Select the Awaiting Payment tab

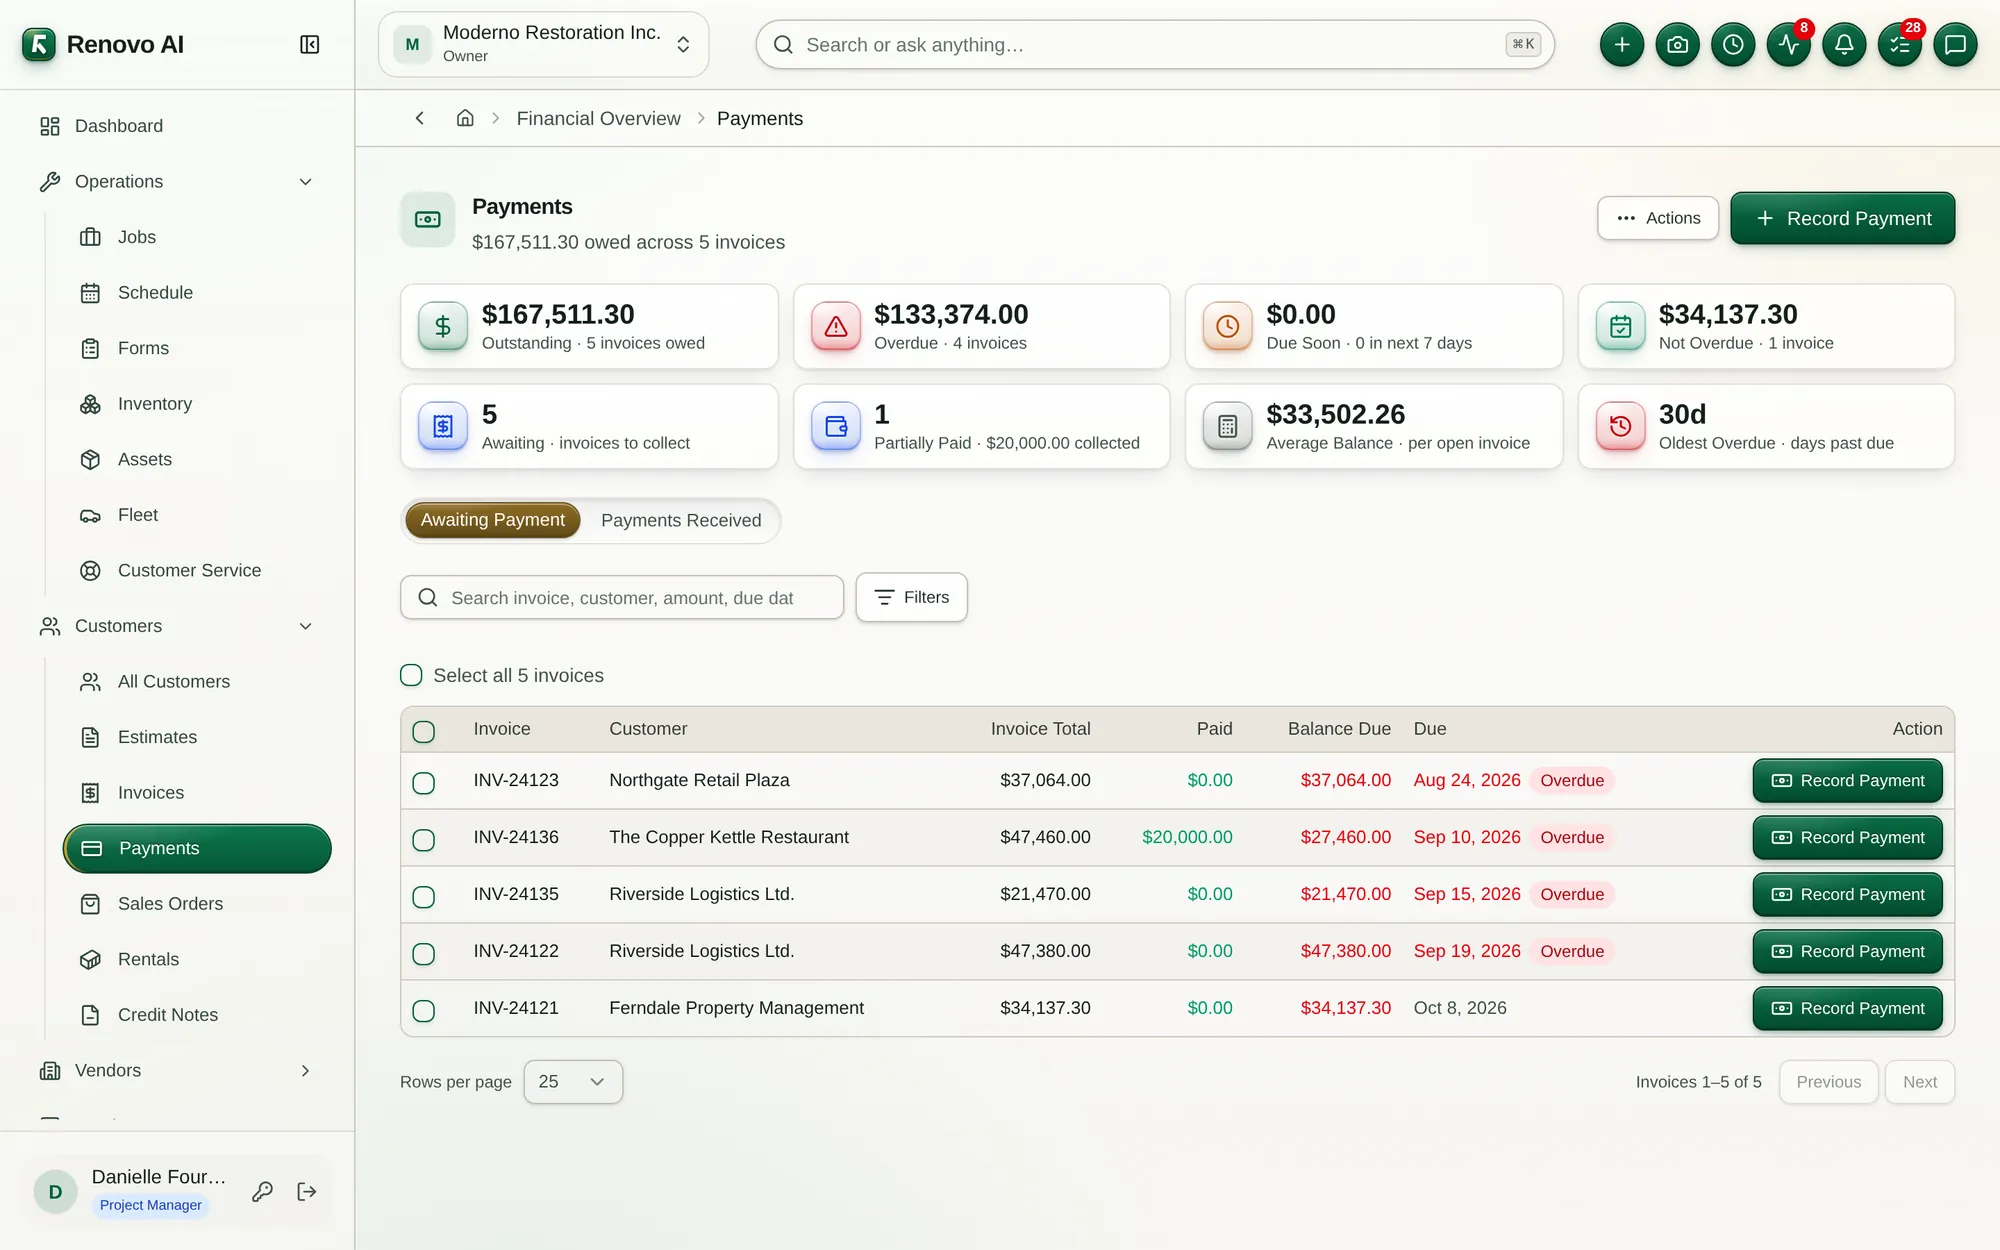[492, 520]
